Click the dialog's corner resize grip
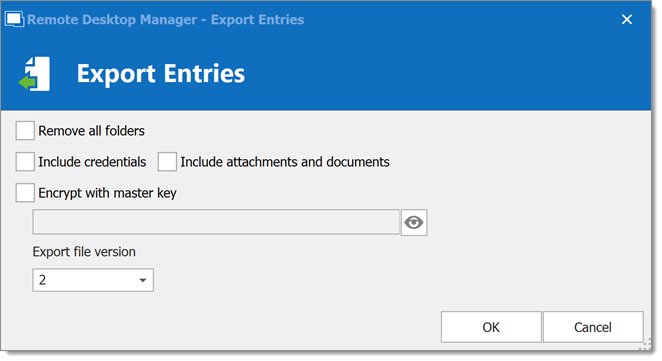The width and height of the screenshot is (662, 361). click(646, 345)
